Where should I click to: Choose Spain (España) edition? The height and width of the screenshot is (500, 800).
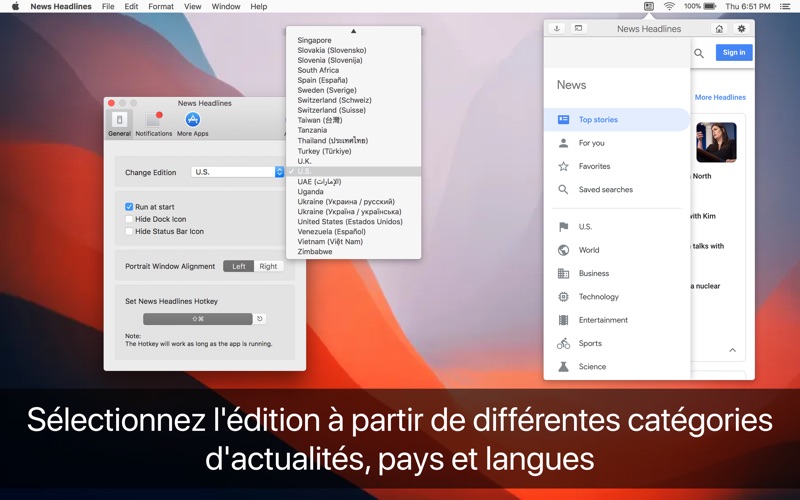point(354,80)
